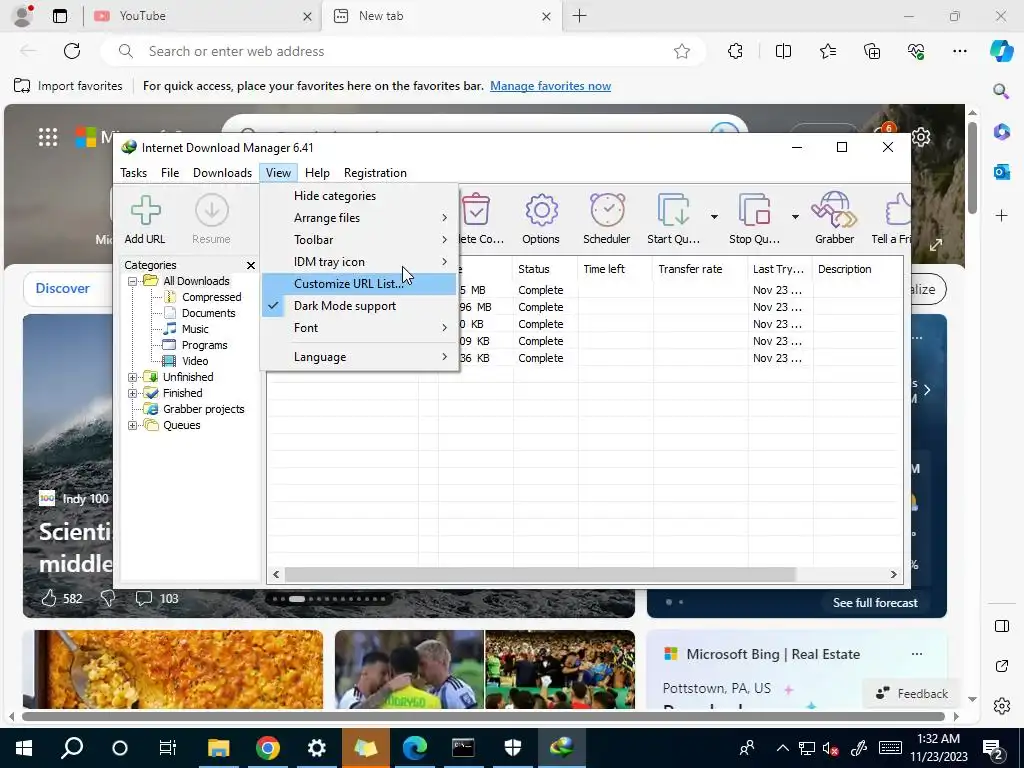Open the Tasks menu in IDM
The image size is (1024, 768).
pos(133,173)
